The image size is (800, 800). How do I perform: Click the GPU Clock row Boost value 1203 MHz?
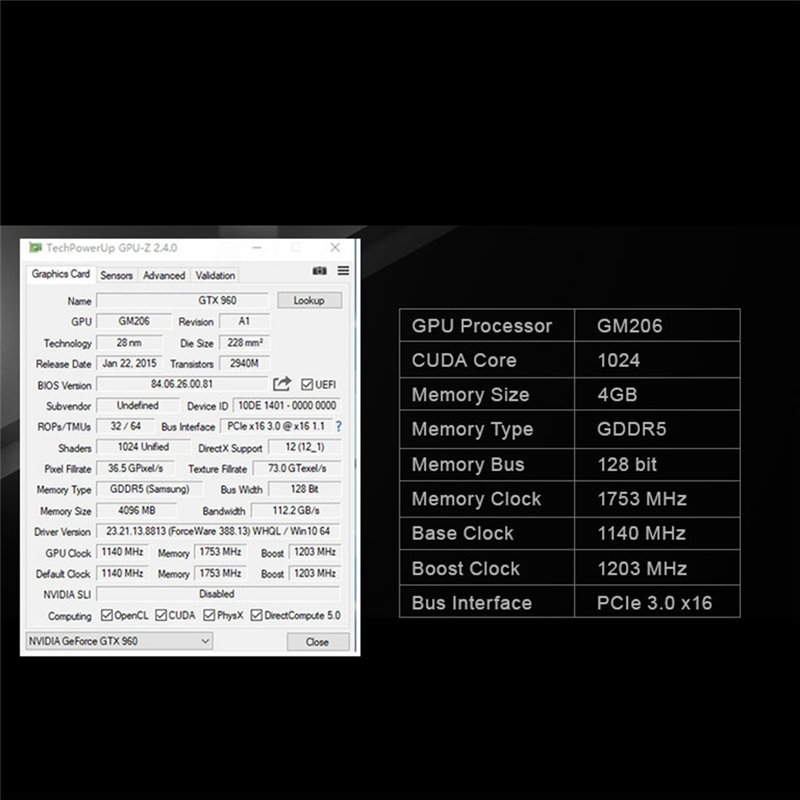315,552
